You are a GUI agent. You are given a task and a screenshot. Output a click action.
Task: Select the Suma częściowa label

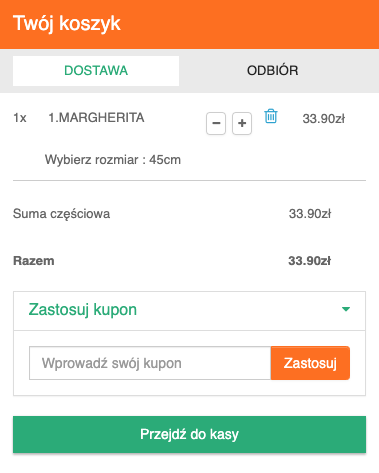(61, 214)
